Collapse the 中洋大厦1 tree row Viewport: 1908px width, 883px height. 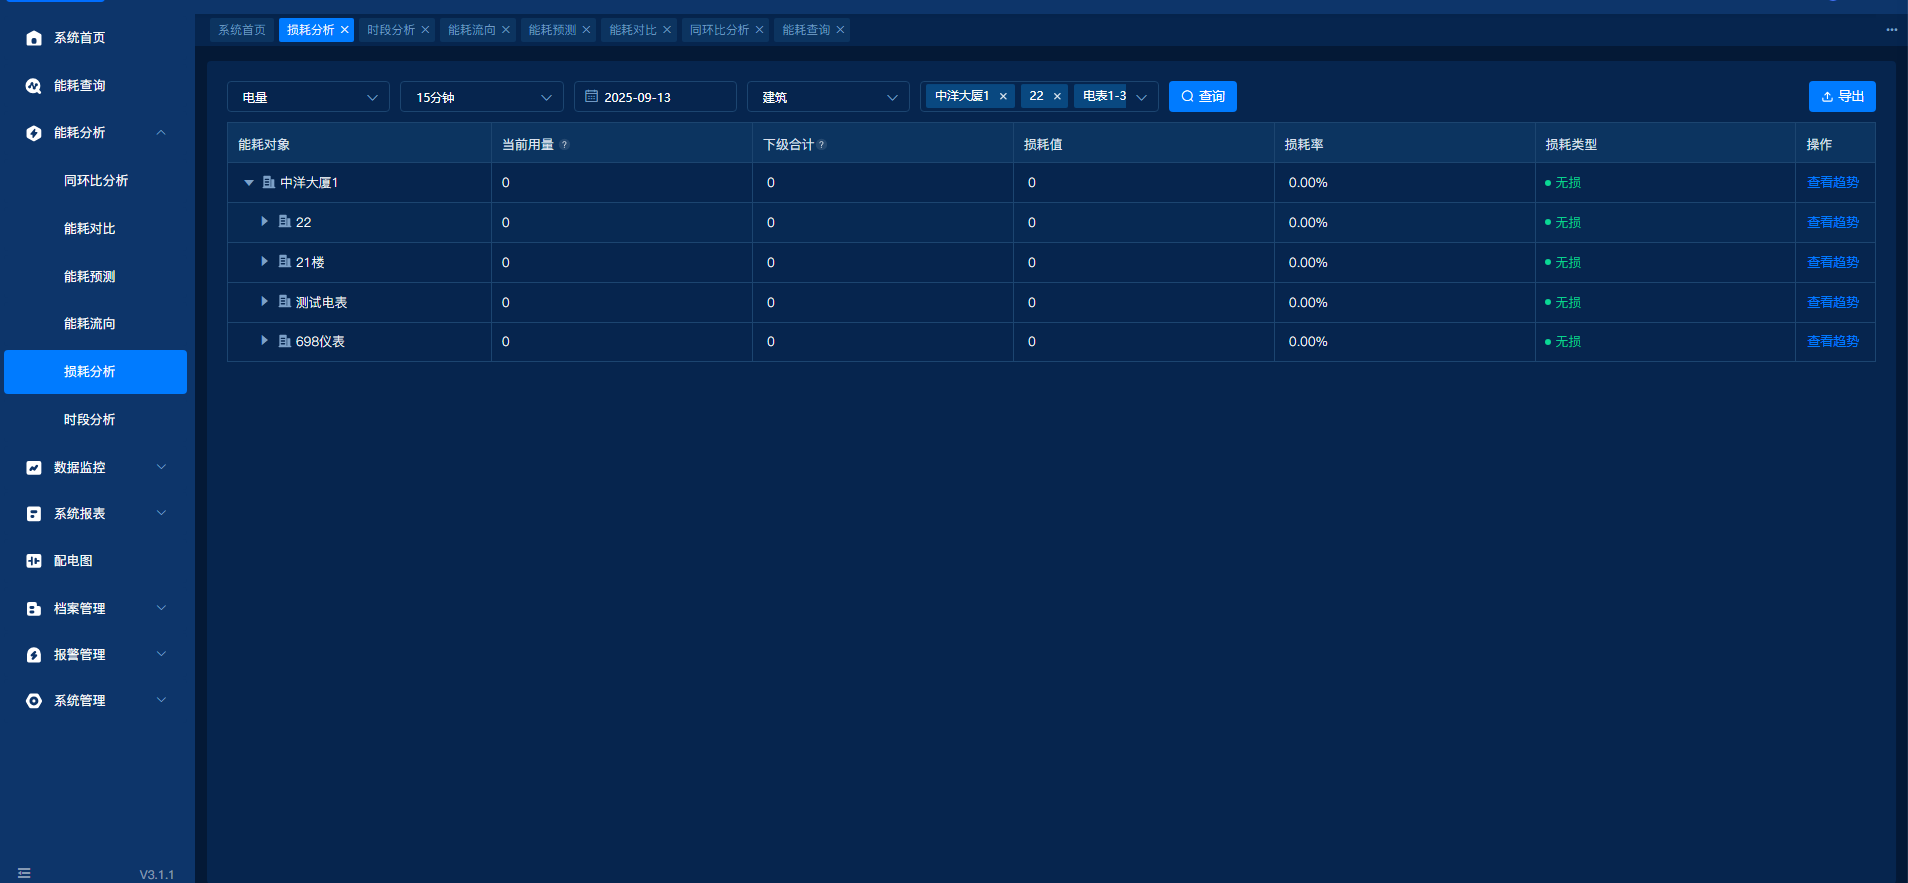pos(249,183)
